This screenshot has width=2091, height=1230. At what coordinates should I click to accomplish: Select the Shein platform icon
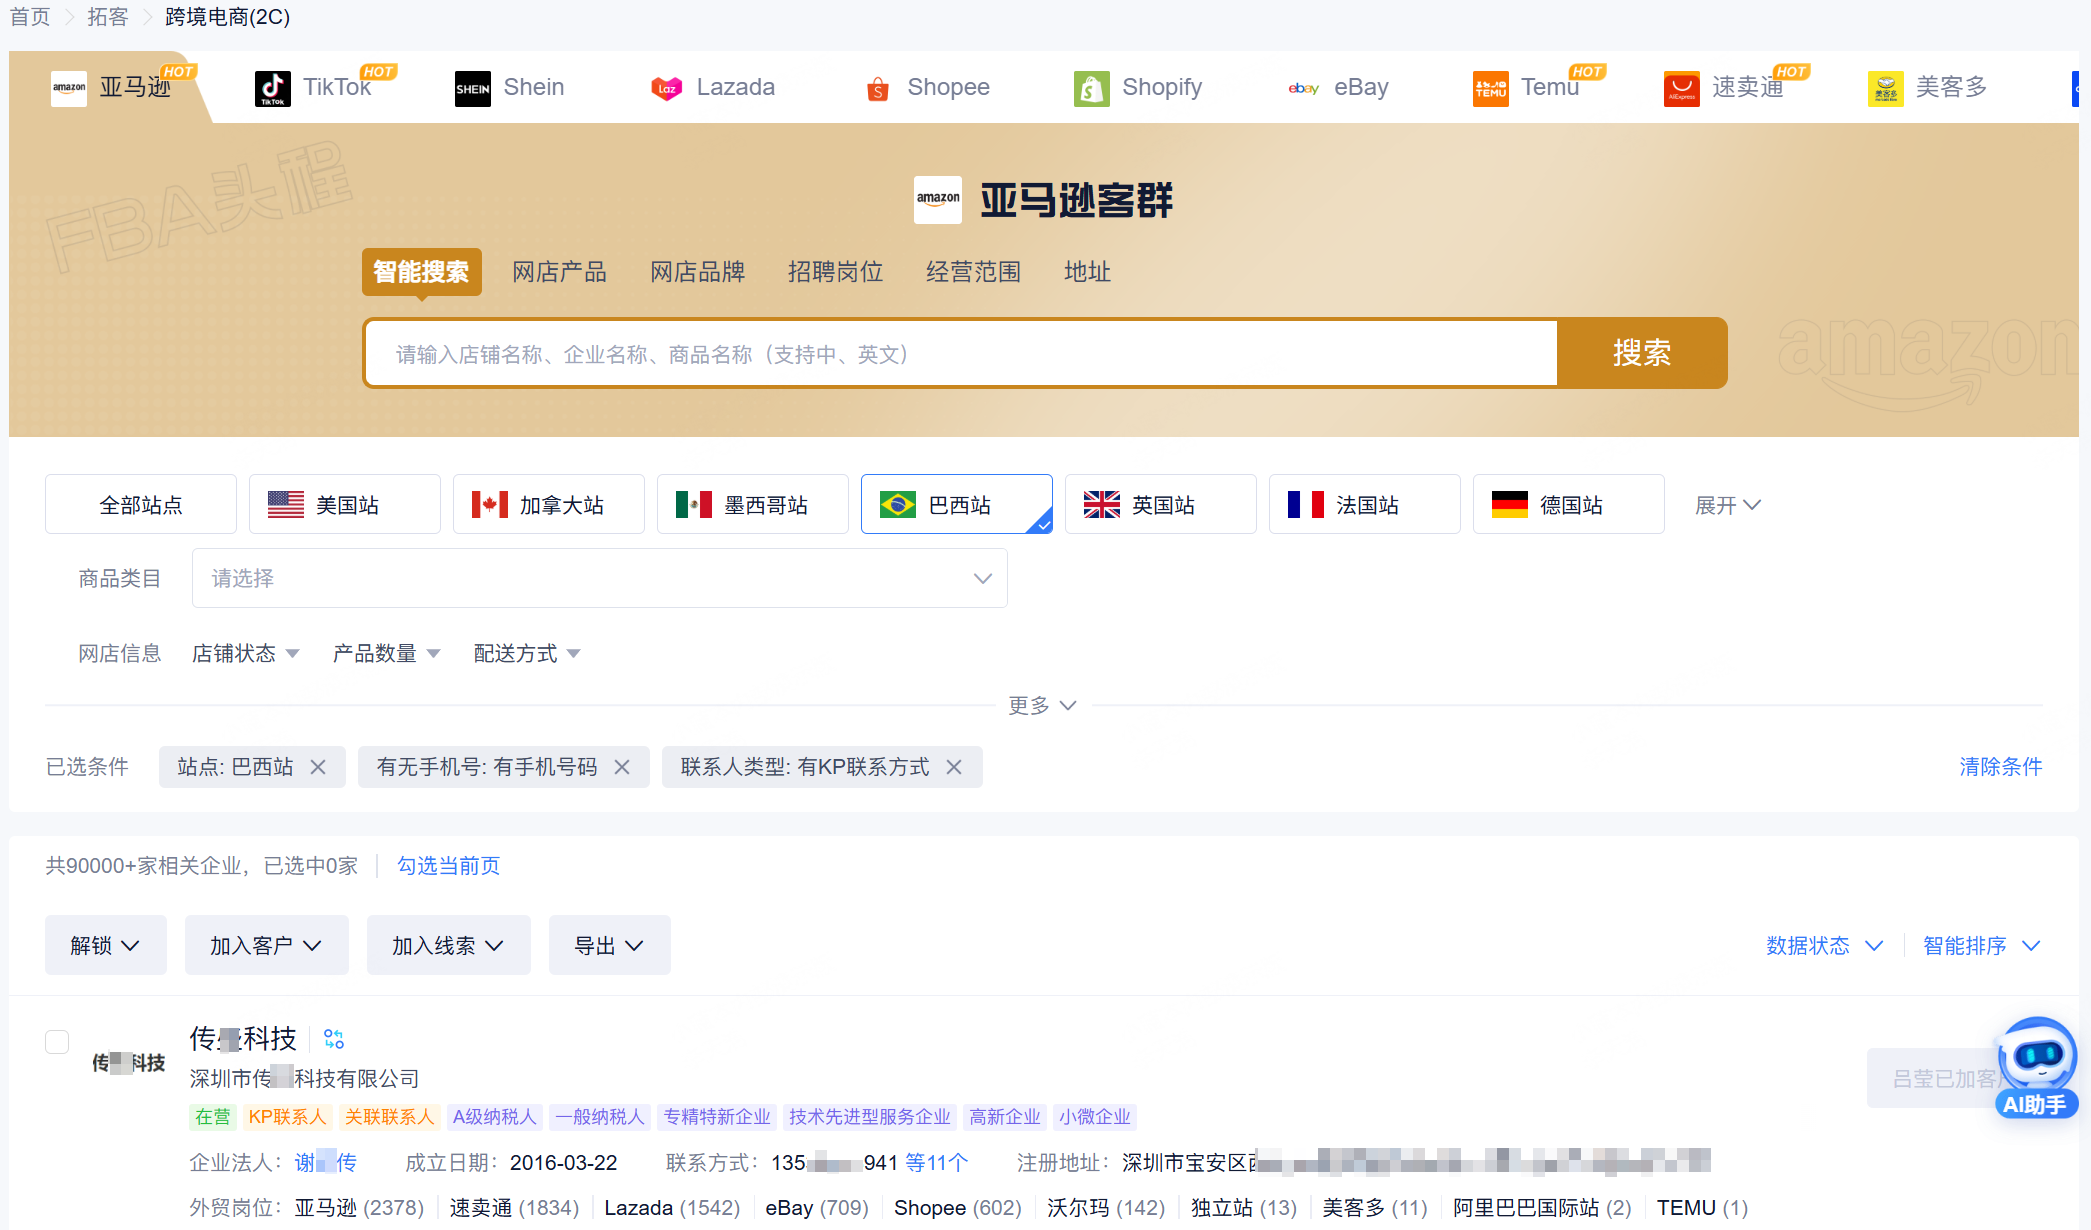tap(472, 88)
